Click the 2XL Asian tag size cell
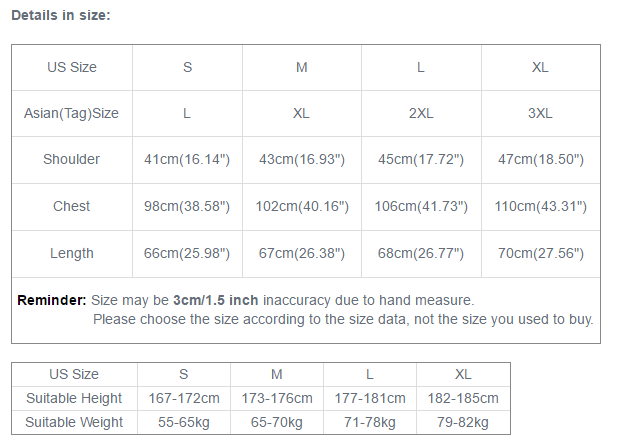The height and width of the screenshot is (443, 620). [421, 113]
